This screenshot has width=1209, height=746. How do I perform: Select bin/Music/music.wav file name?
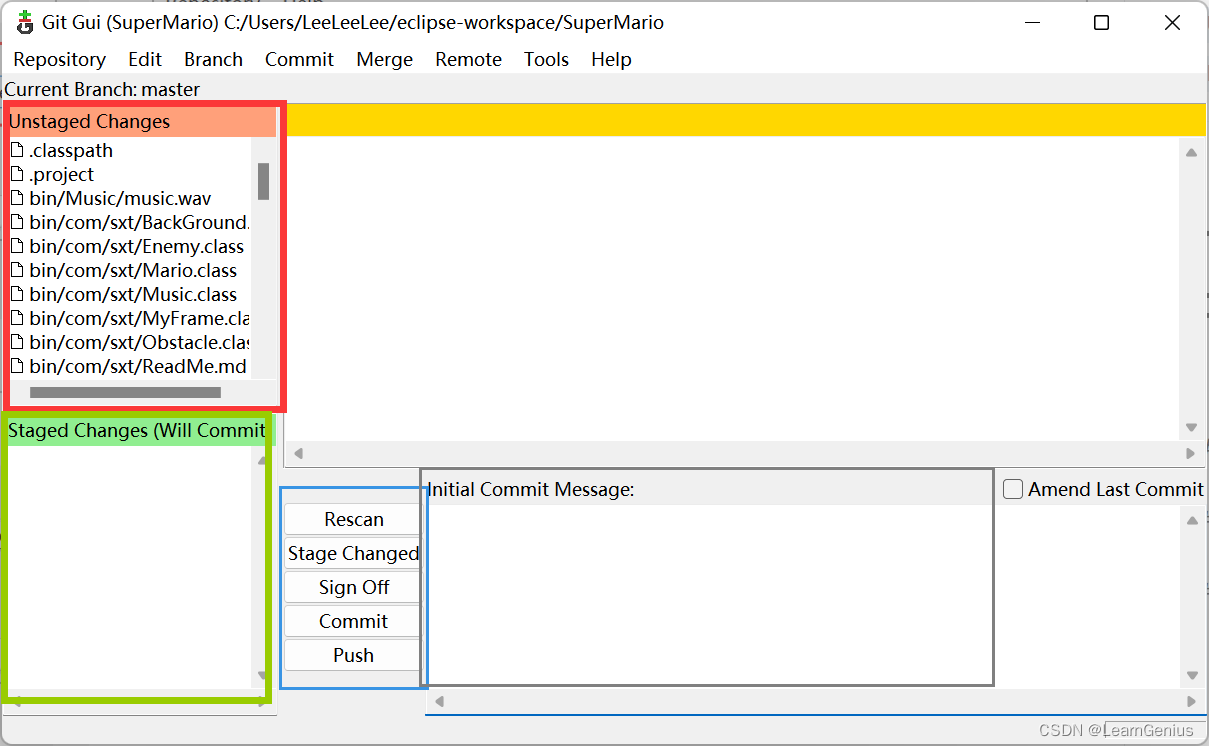tap(120, 199)
